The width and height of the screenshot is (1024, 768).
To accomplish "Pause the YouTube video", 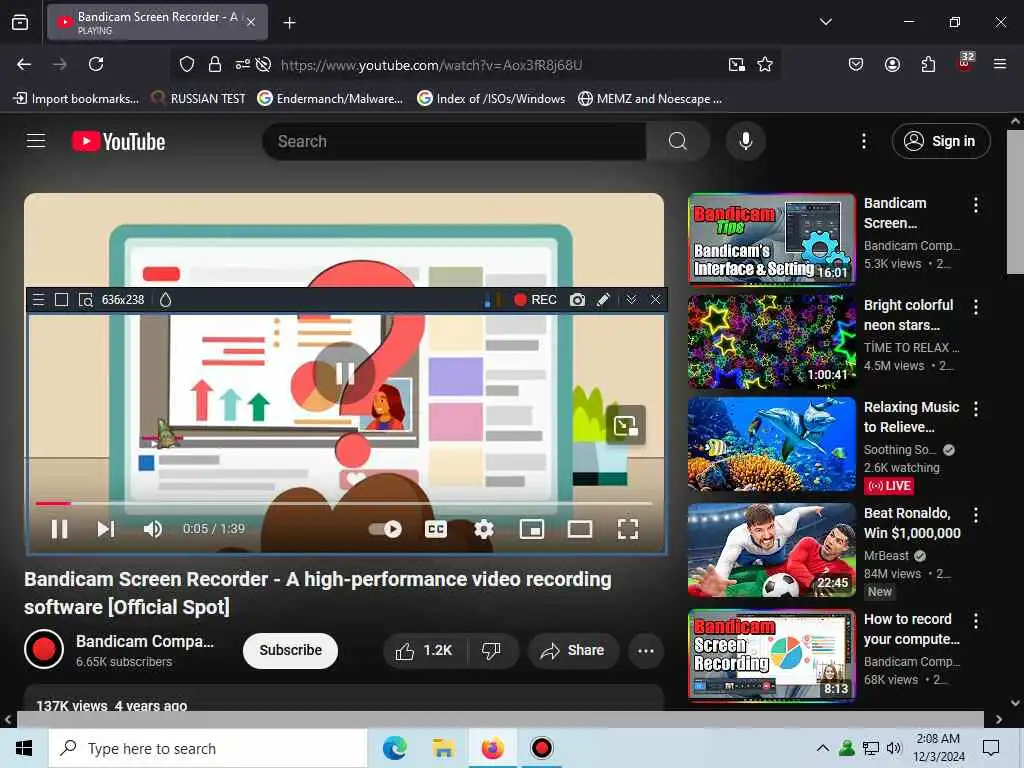I will tap(59, 529).
